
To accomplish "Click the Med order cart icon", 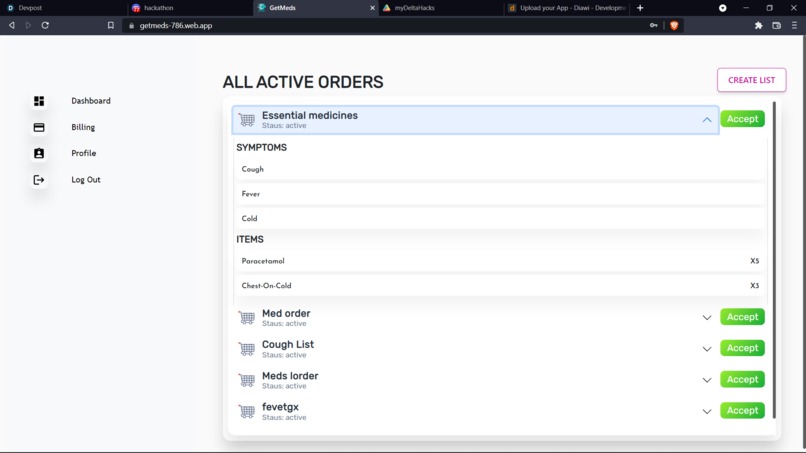I will point(247,318).
